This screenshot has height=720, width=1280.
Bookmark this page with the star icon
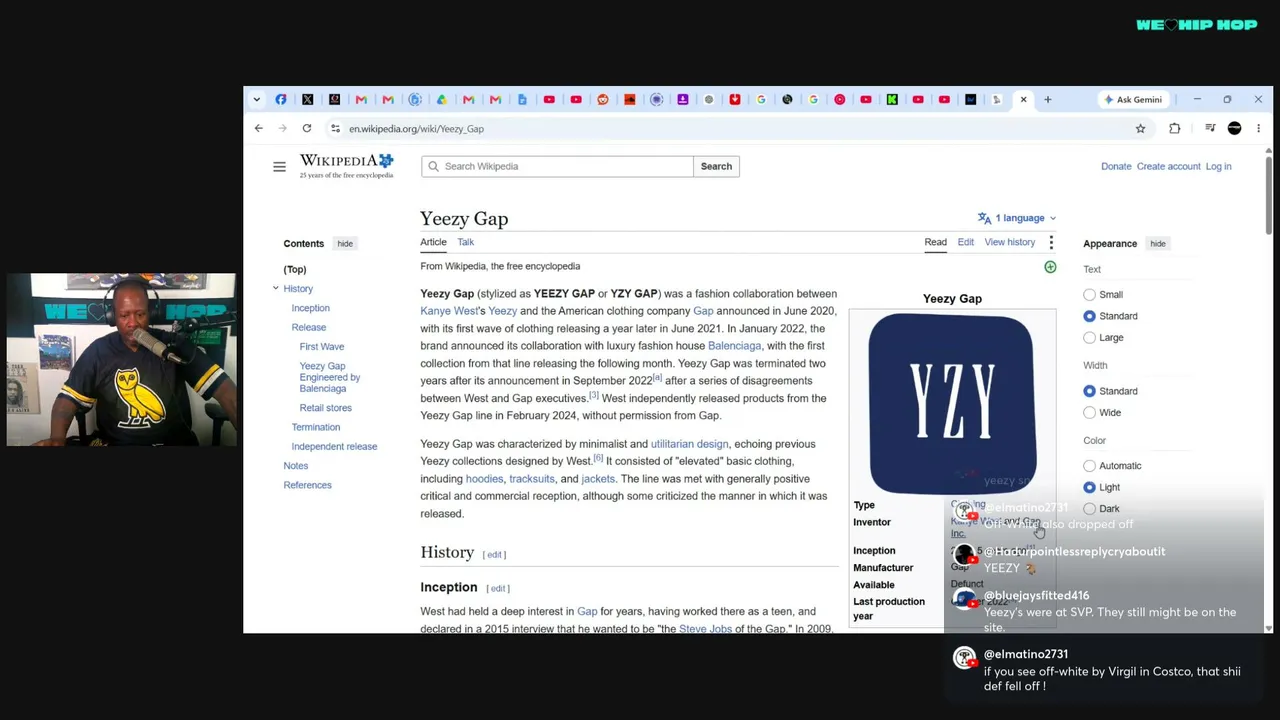pos(1140,128)
